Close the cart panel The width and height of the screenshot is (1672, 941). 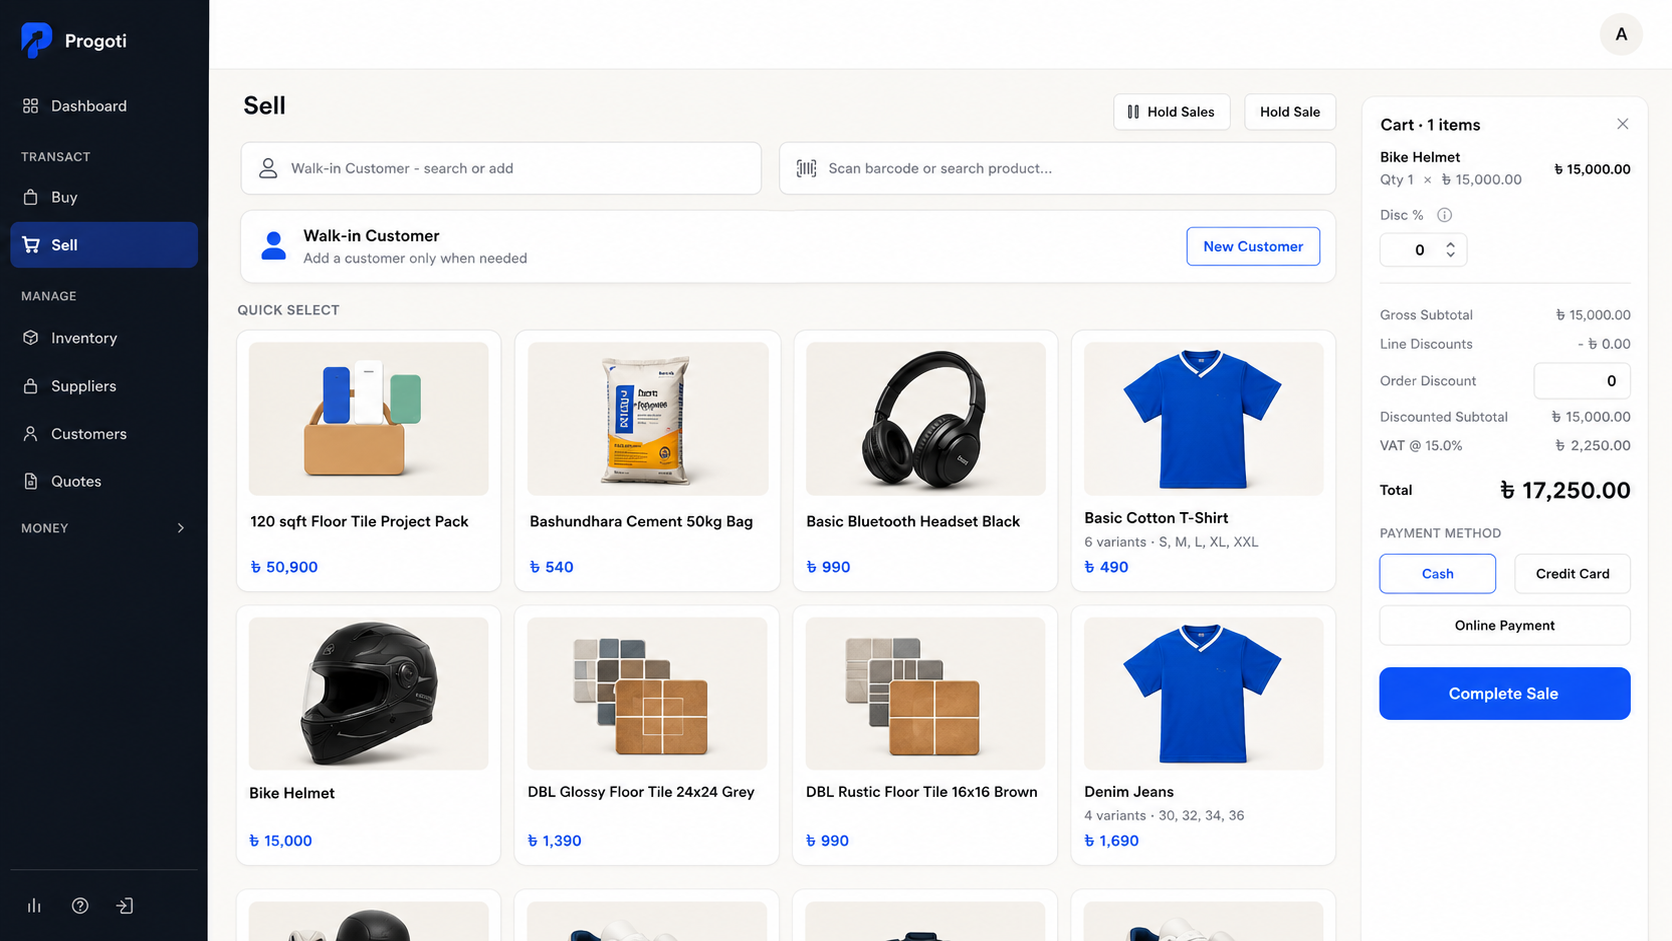[1622, 124]
